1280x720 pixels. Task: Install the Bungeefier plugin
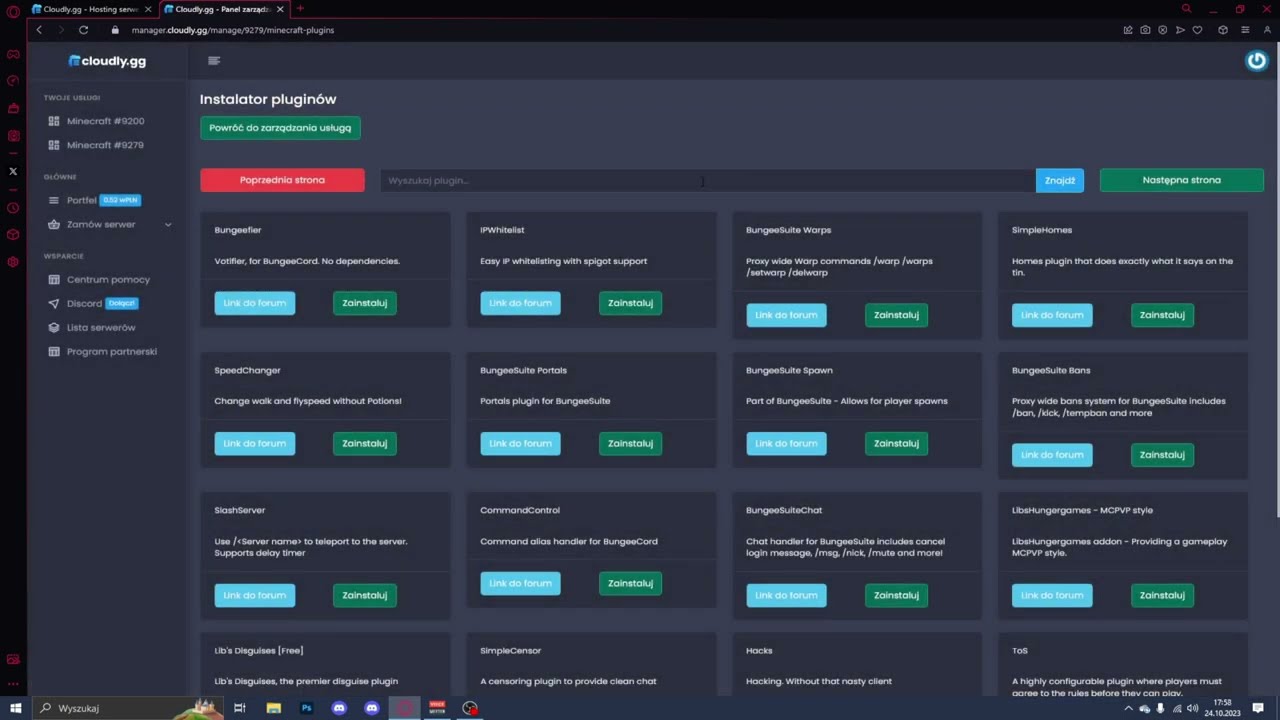pos(364,303)
